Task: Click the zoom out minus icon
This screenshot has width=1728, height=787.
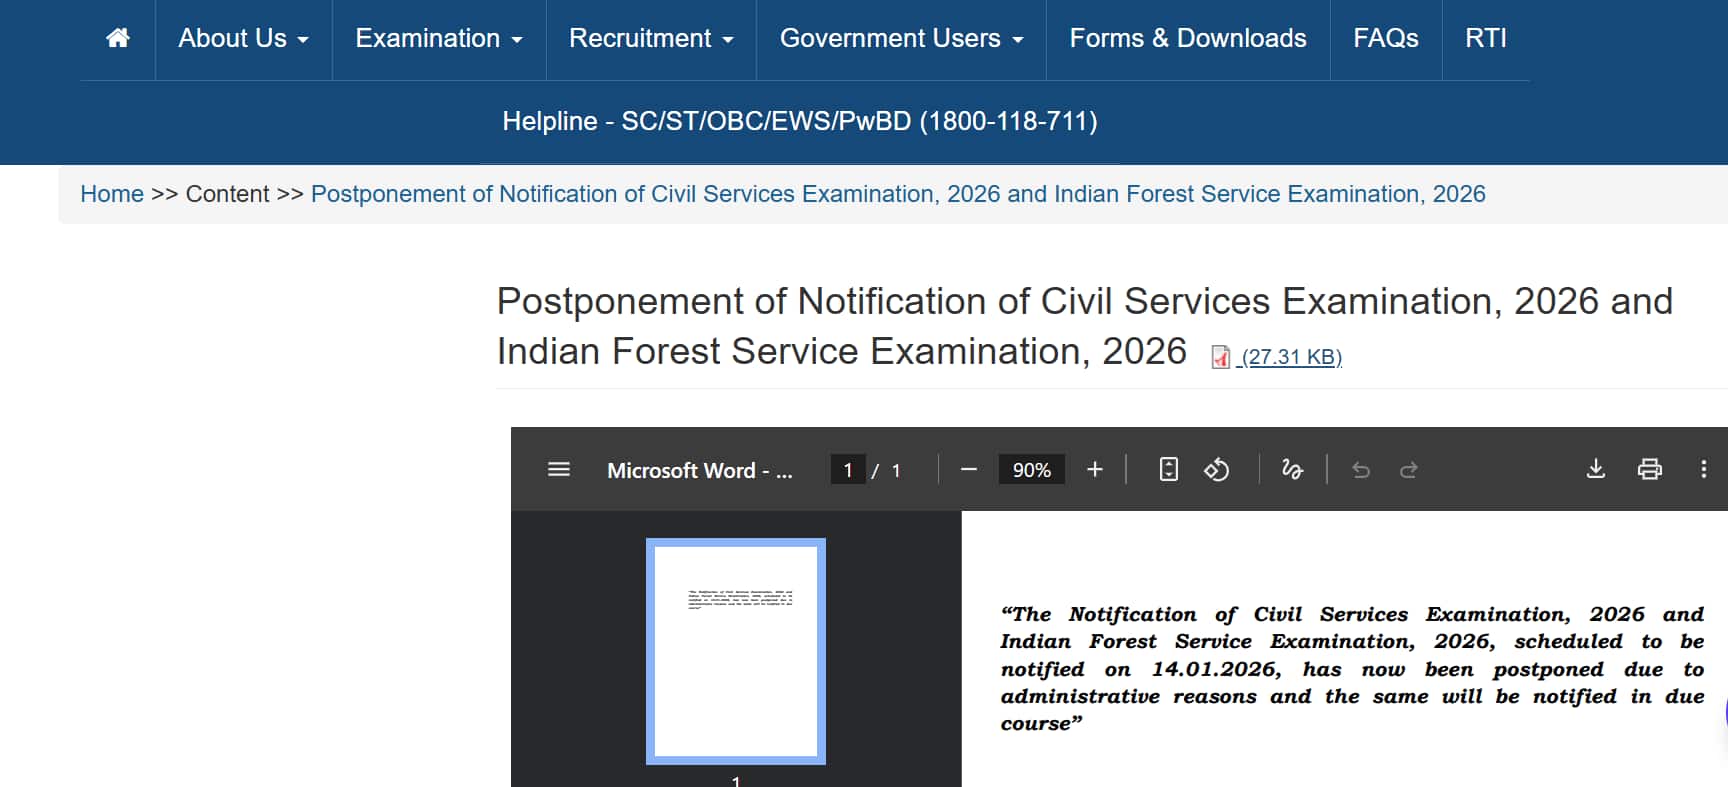Action: (x=968, y=469)
